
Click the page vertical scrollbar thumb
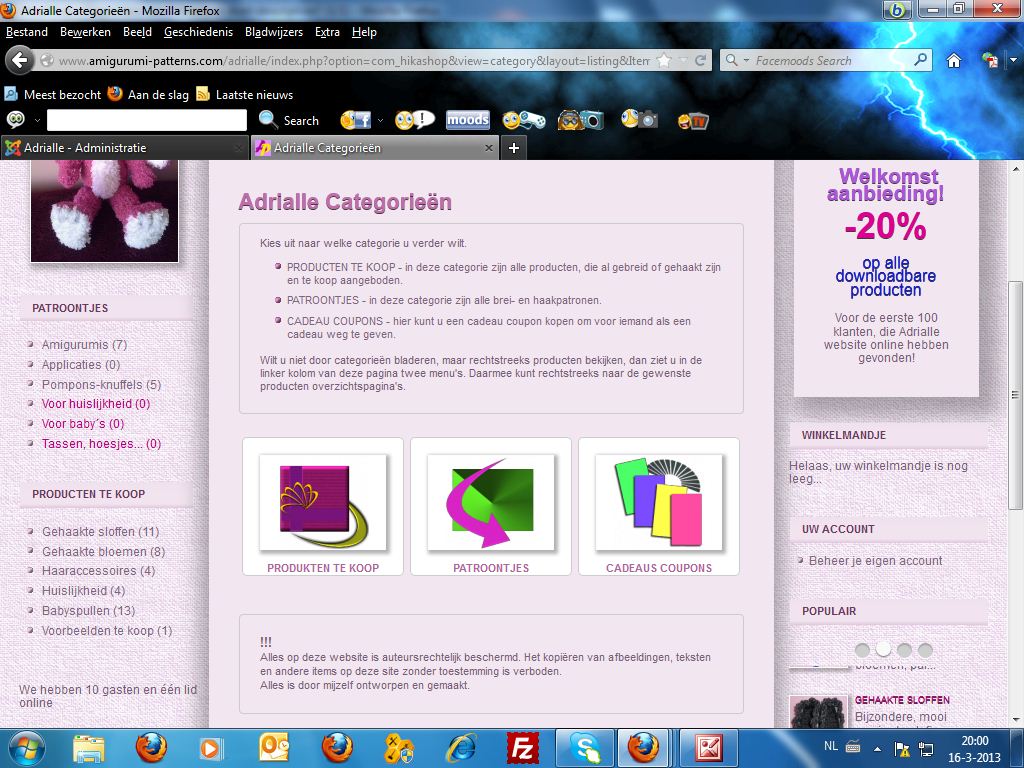[x=1014, y=395]
